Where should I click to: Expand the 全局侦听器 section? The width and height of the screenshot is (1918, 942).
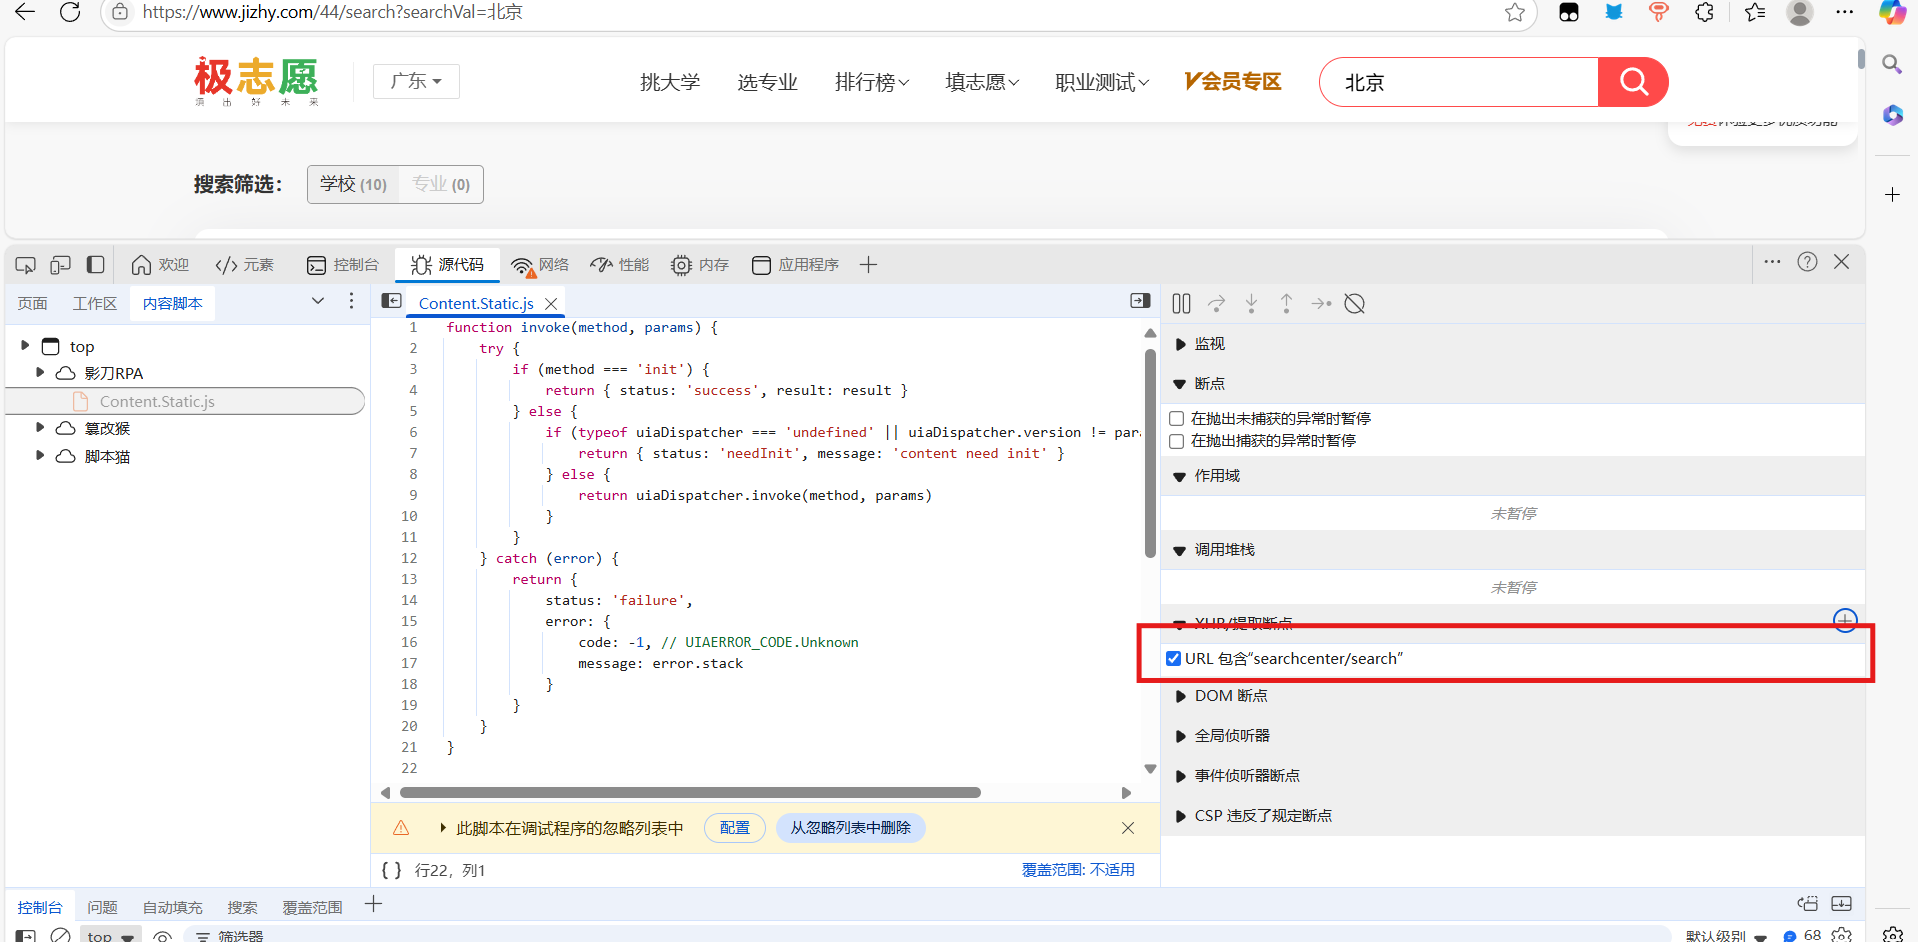click(1181, 736)
